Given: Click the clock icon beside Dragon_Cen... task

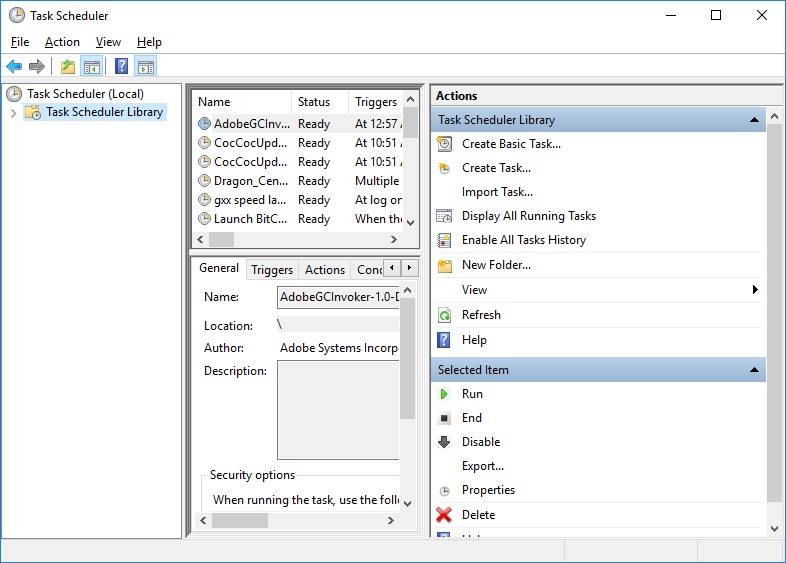Looking at the screenshot, I should point(205,180).
